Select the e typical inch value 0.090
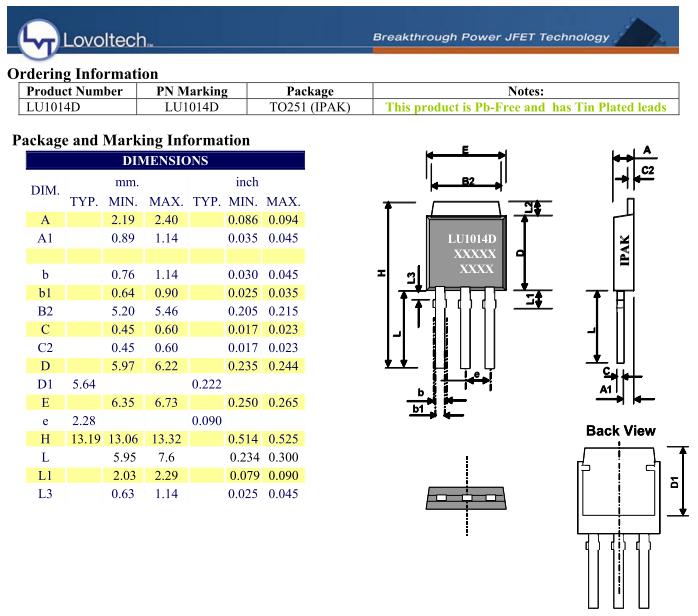Image resolution: width=698 pixels, height=616 pixels. (207, 421)
